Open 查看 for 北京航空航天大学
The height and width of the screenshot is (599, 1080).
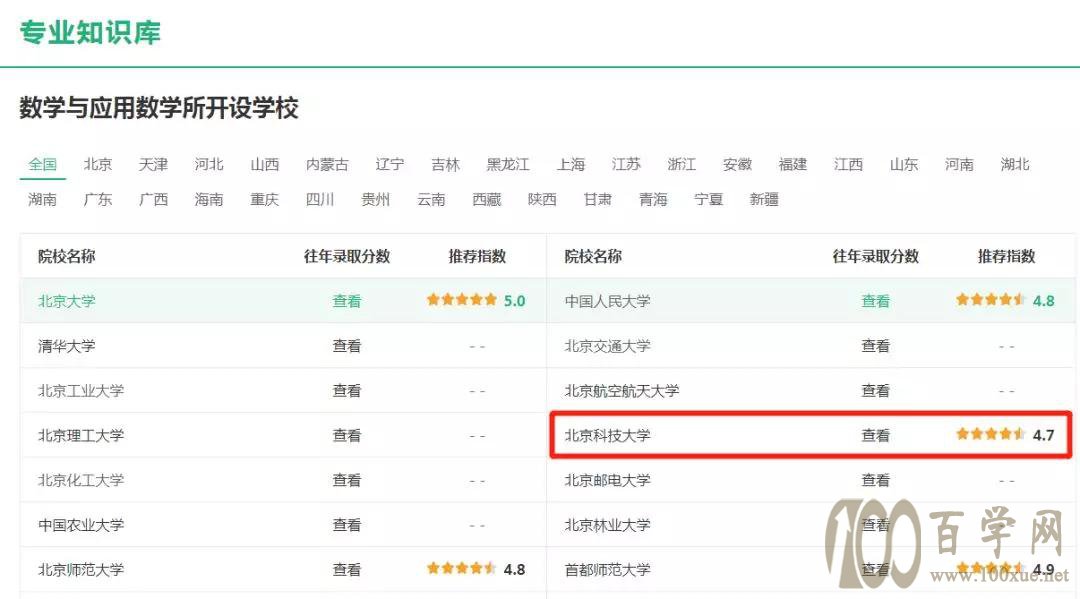[875, 390]
